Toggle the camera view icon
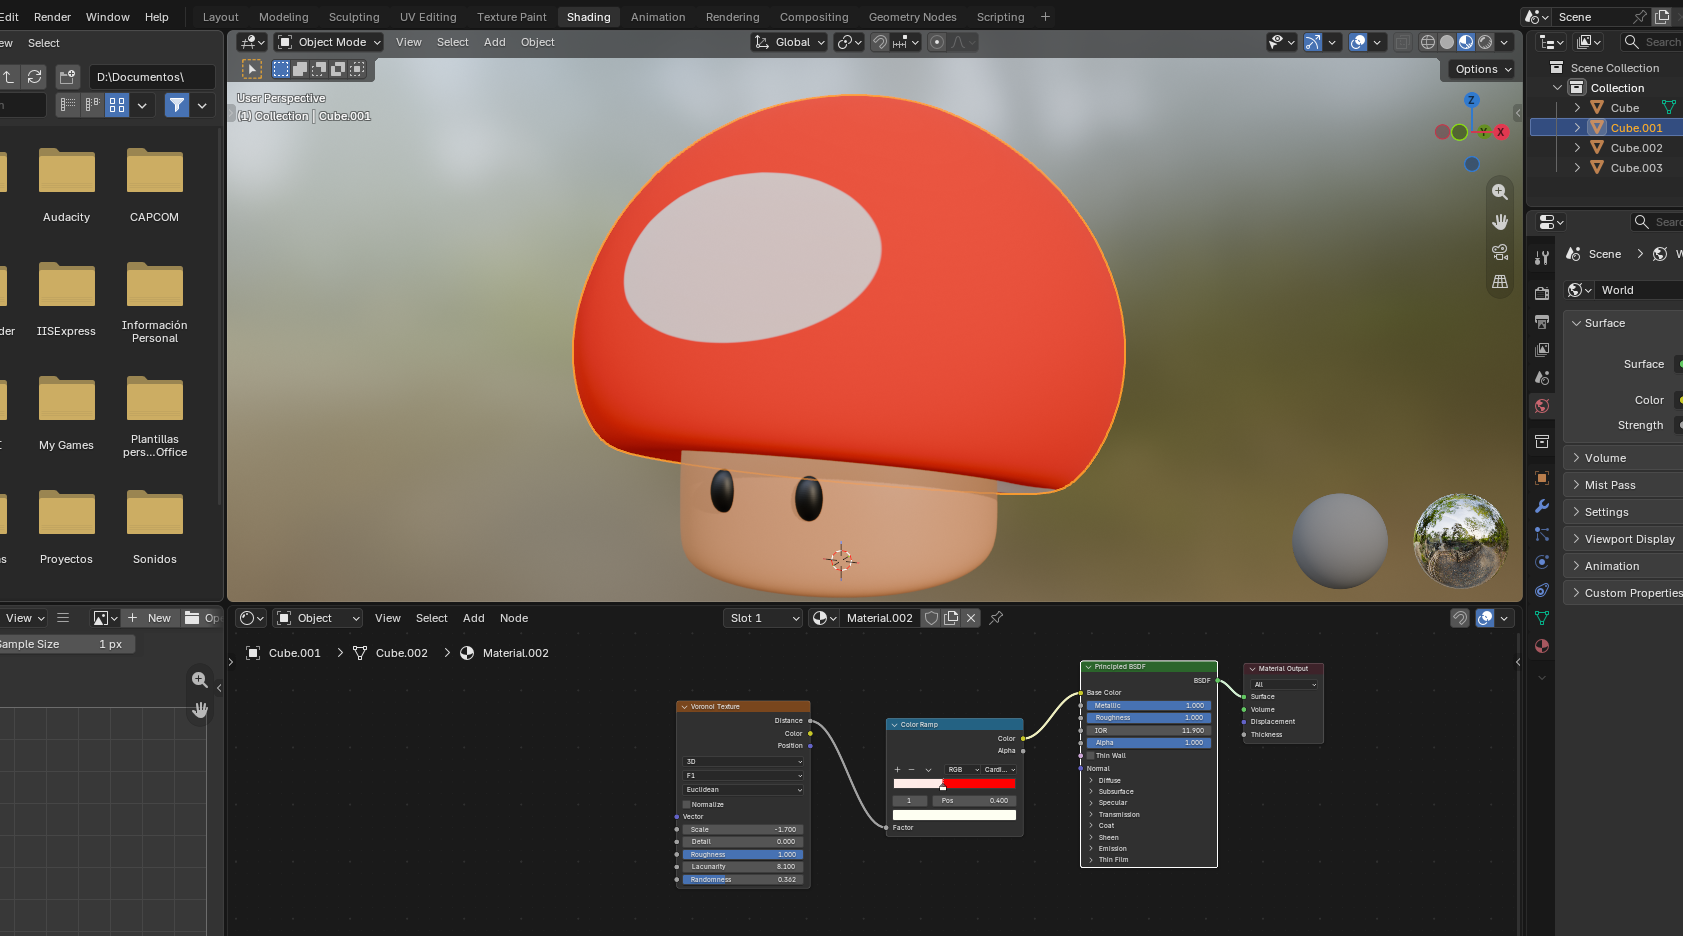 pos(1500,252)
